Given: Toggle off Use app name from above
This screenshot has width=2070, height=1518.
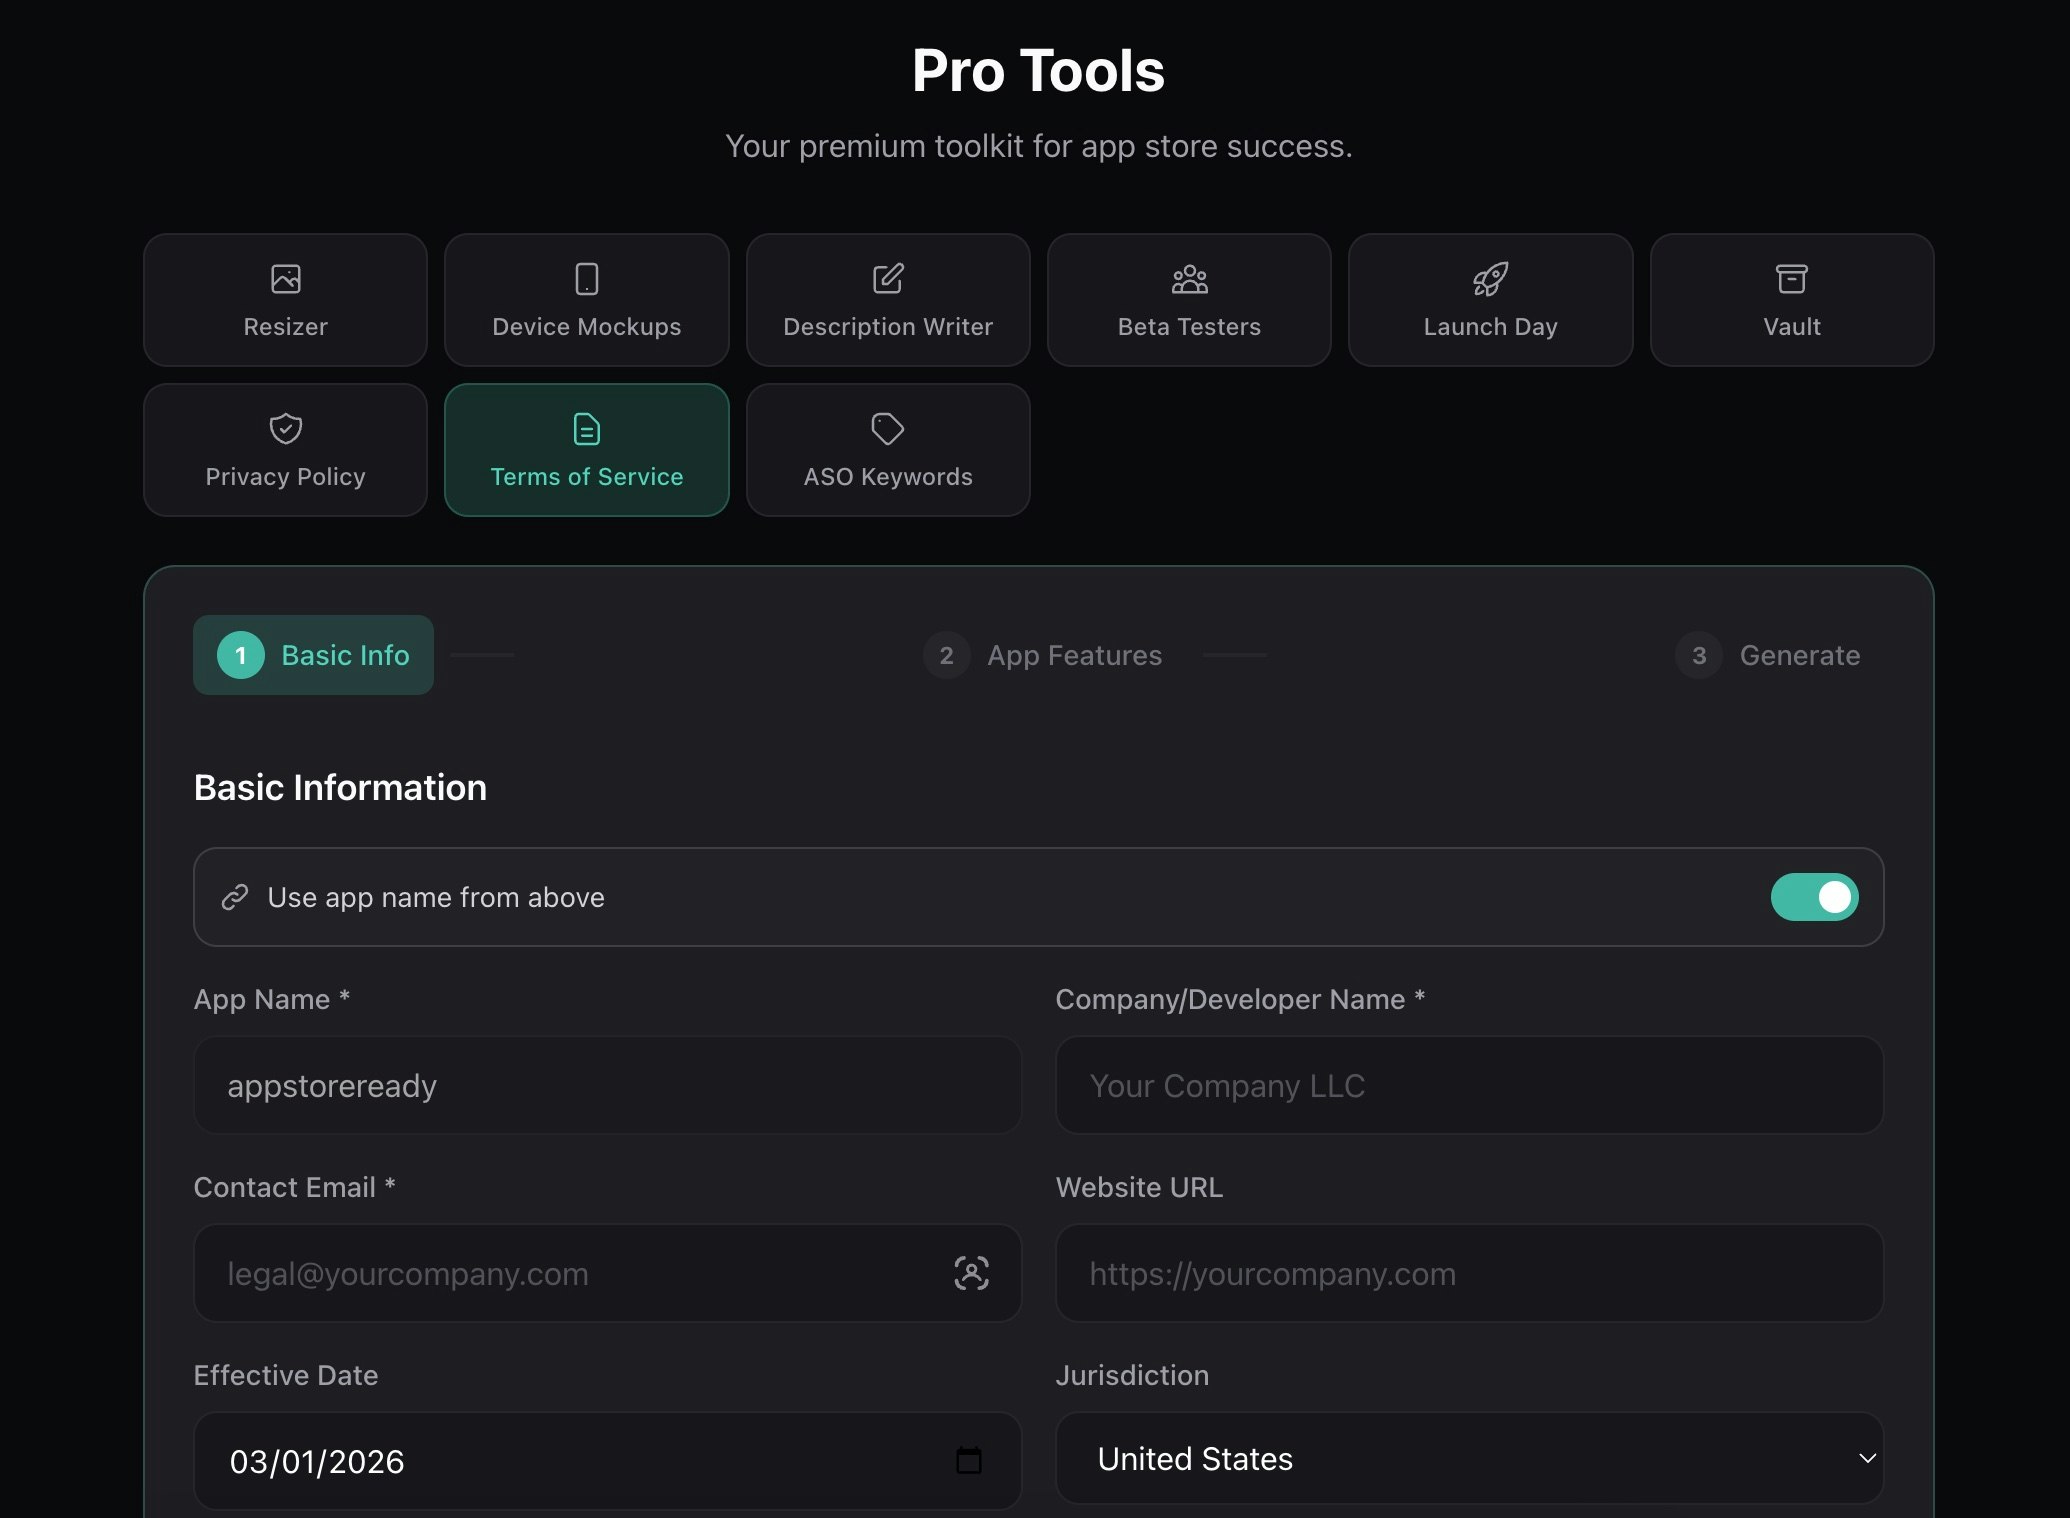Looking at the screenshot, I should coord(1814,897).
